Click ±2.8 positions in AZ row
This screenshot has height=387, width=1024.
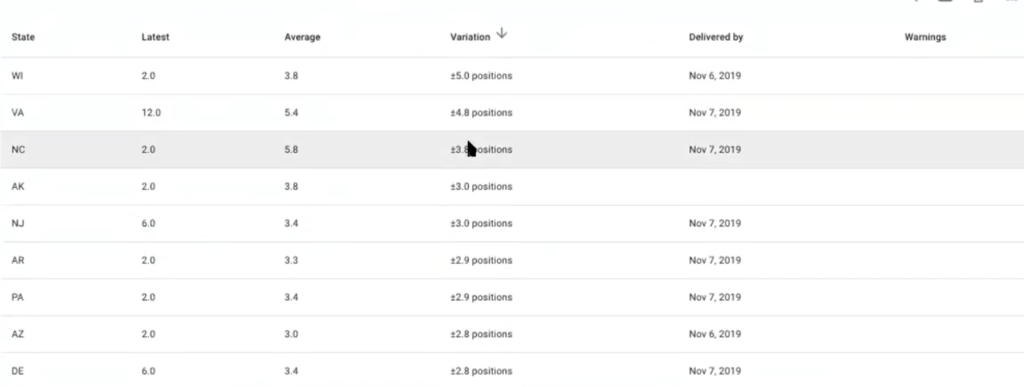[x=481, y=334]
